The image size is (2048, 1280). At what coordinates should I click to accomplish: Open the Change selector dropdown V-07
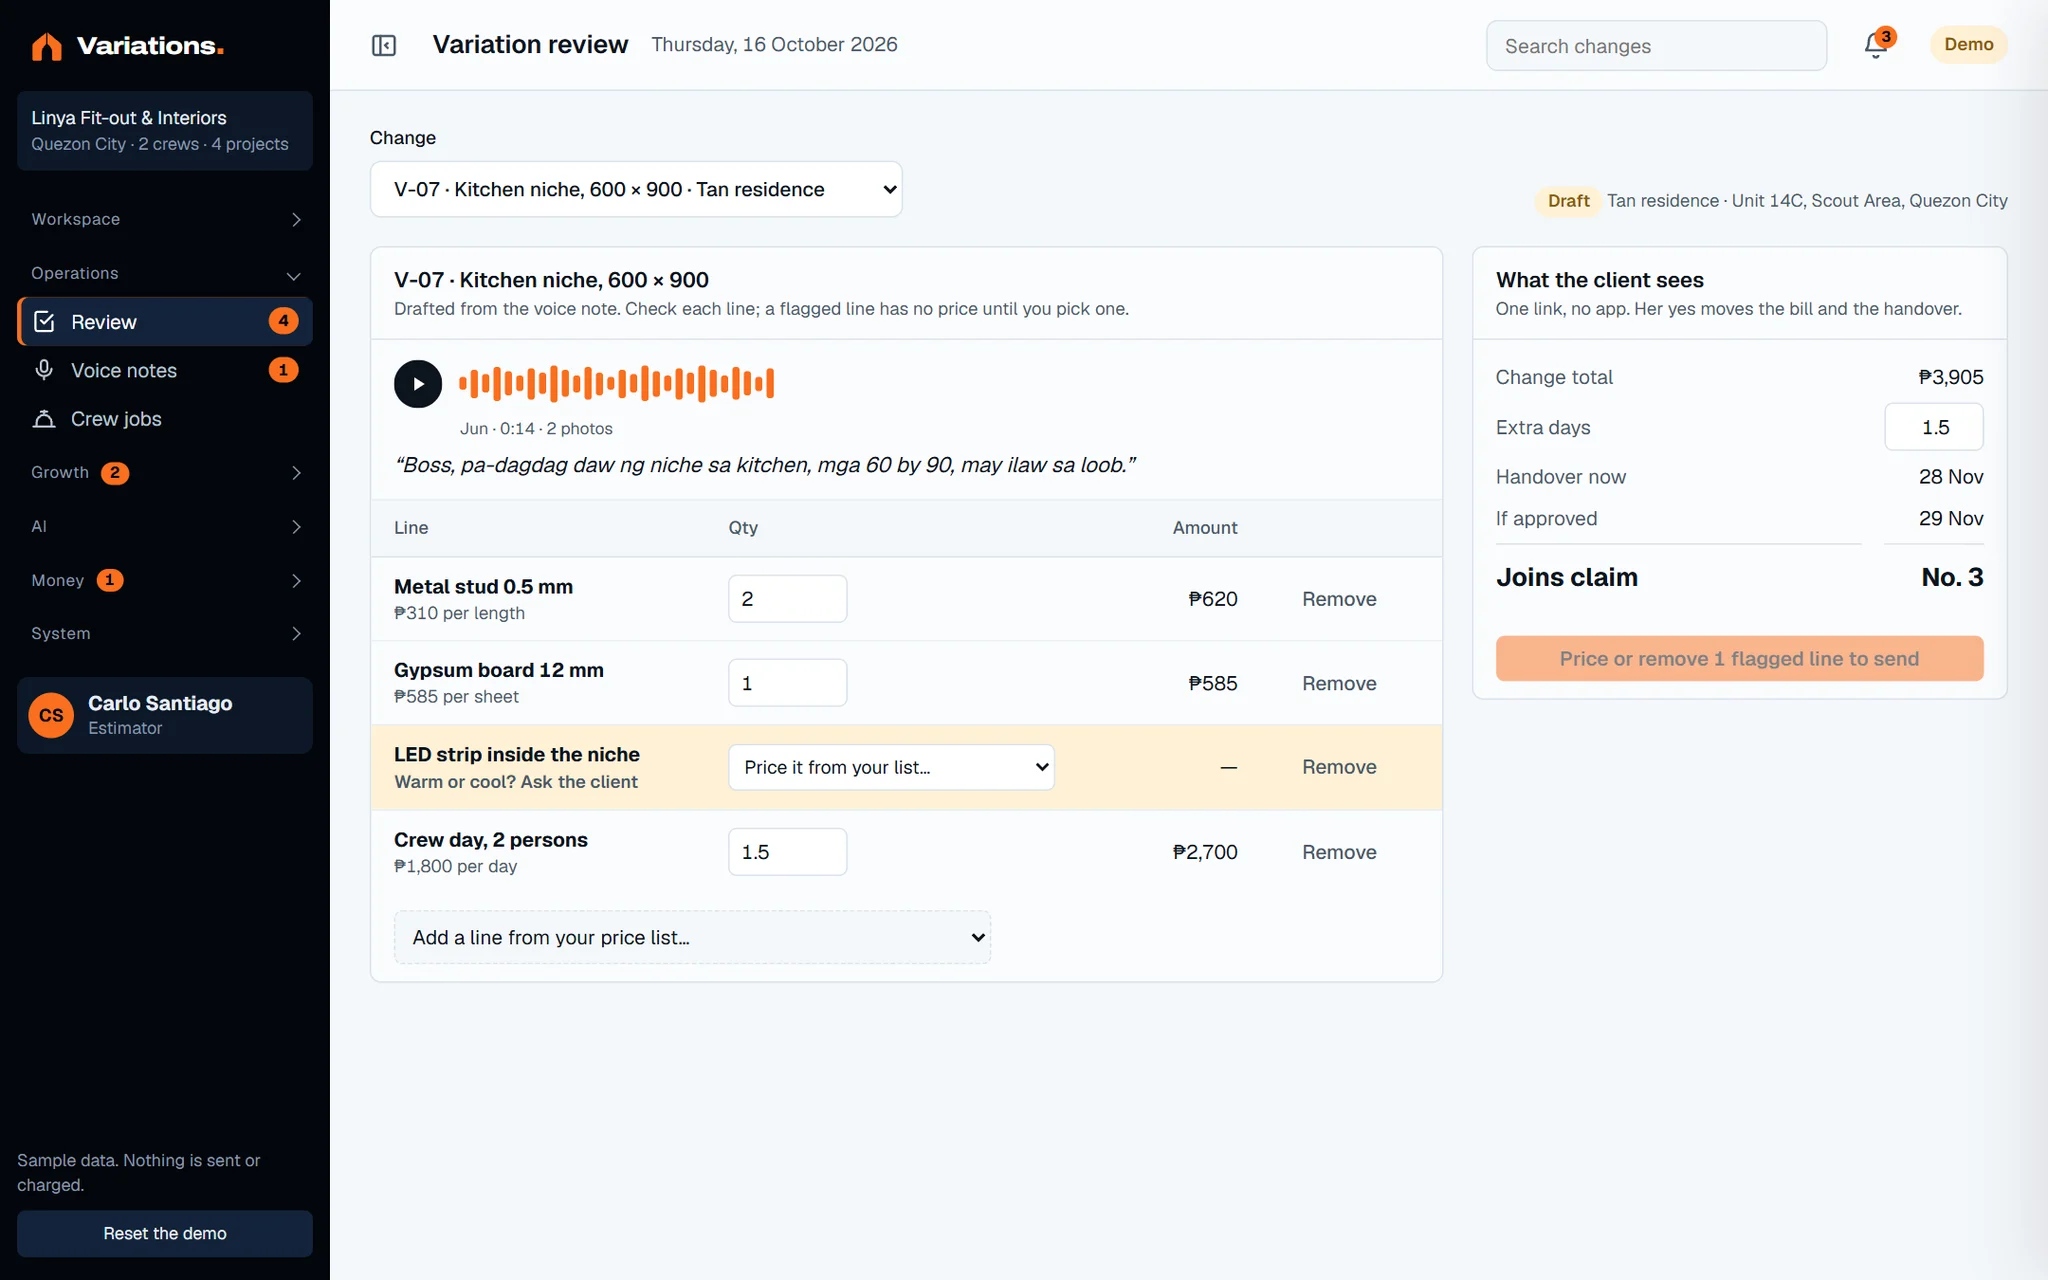click(x=636, y=189)
